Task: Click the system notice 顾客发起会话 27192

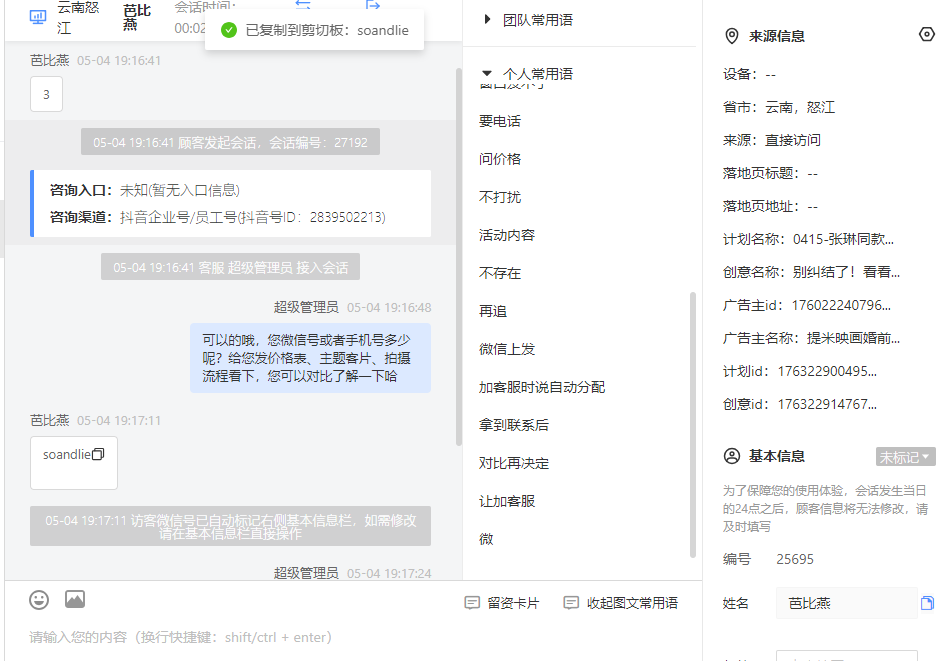Action: (230, 142)
